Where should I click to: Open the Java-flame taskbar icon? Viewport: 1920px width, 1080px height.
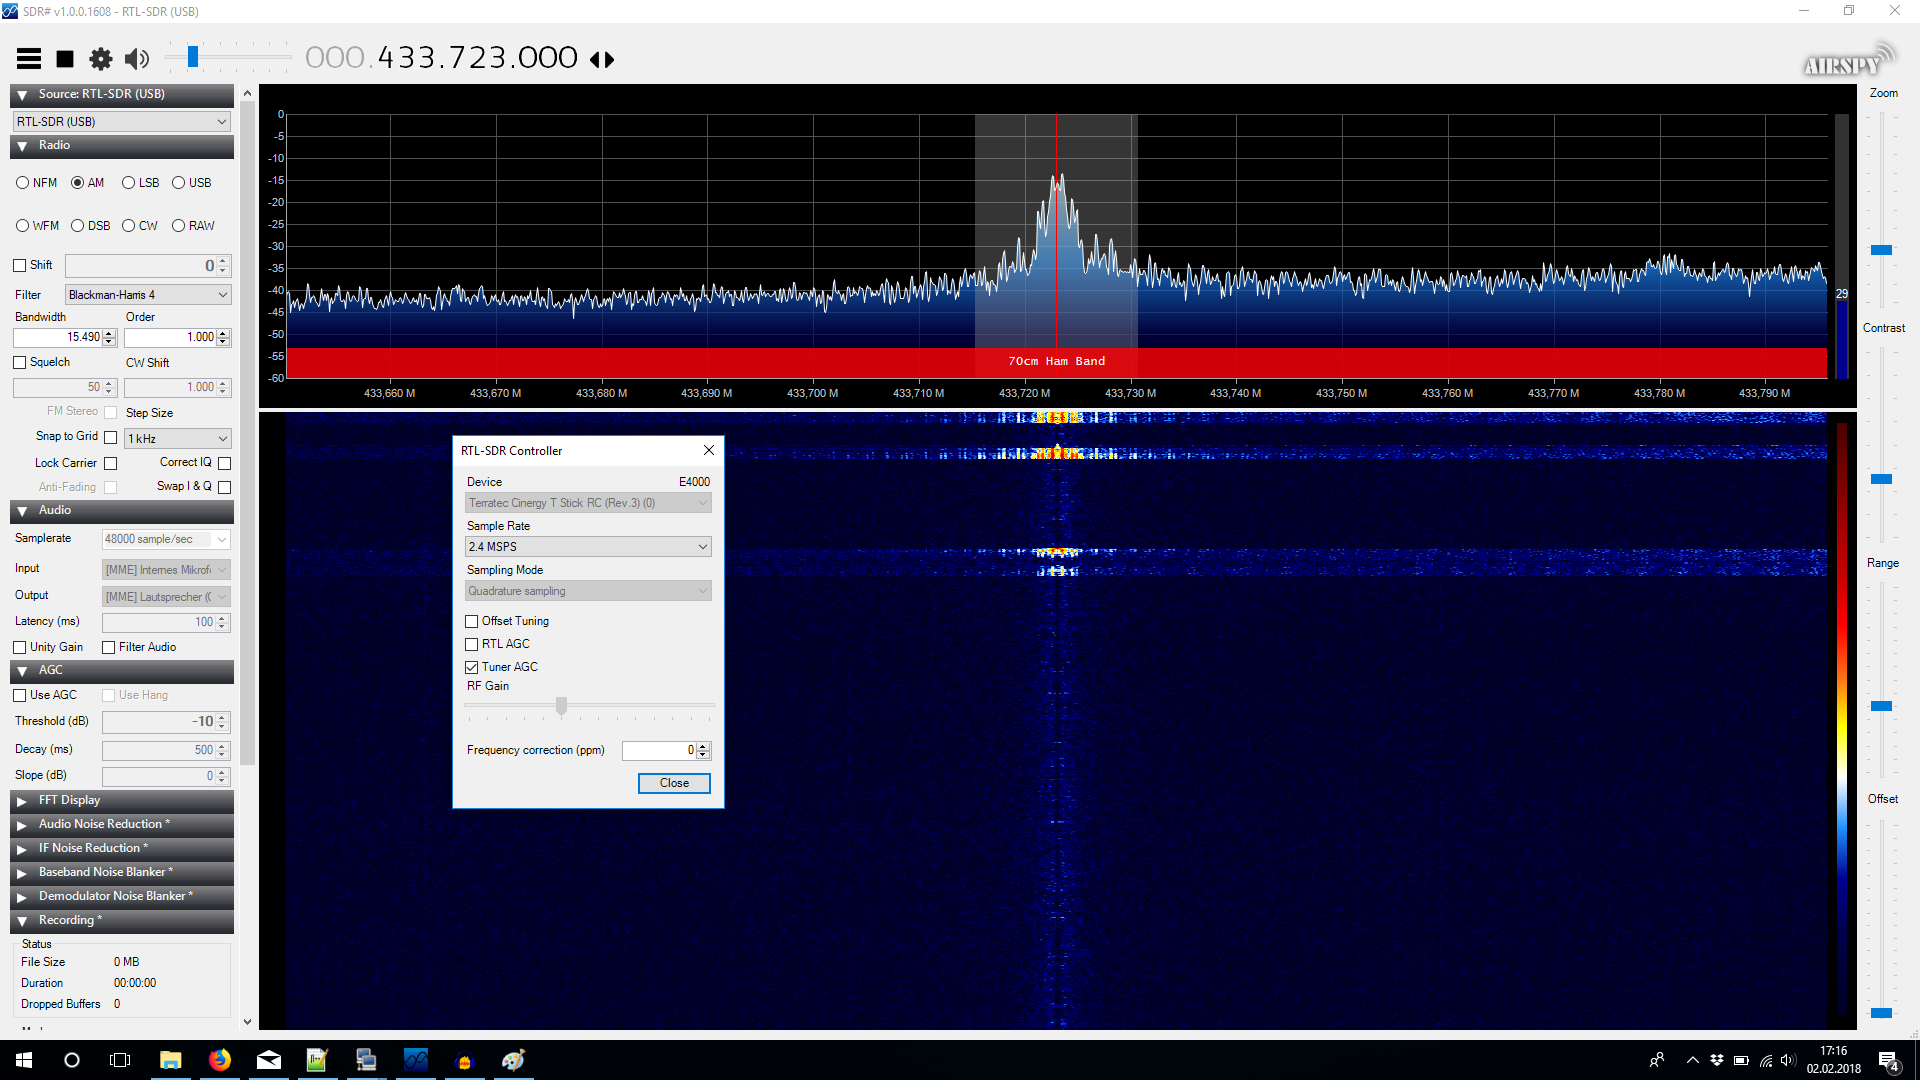[x=464, y=1060]
